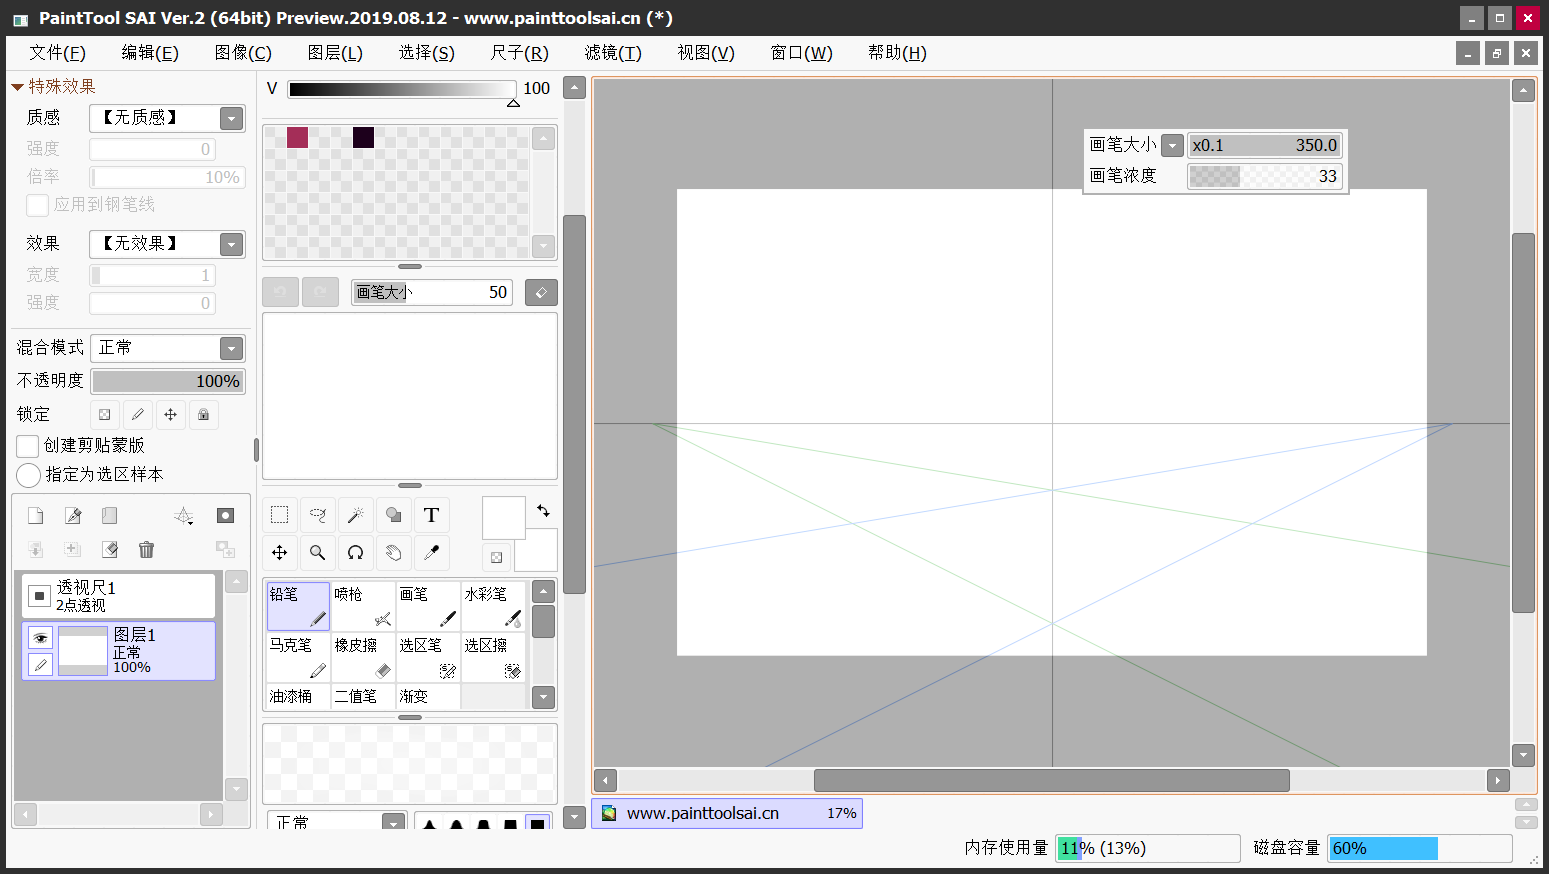
Task: Select the magic wand tool
Action: [355, 515]
